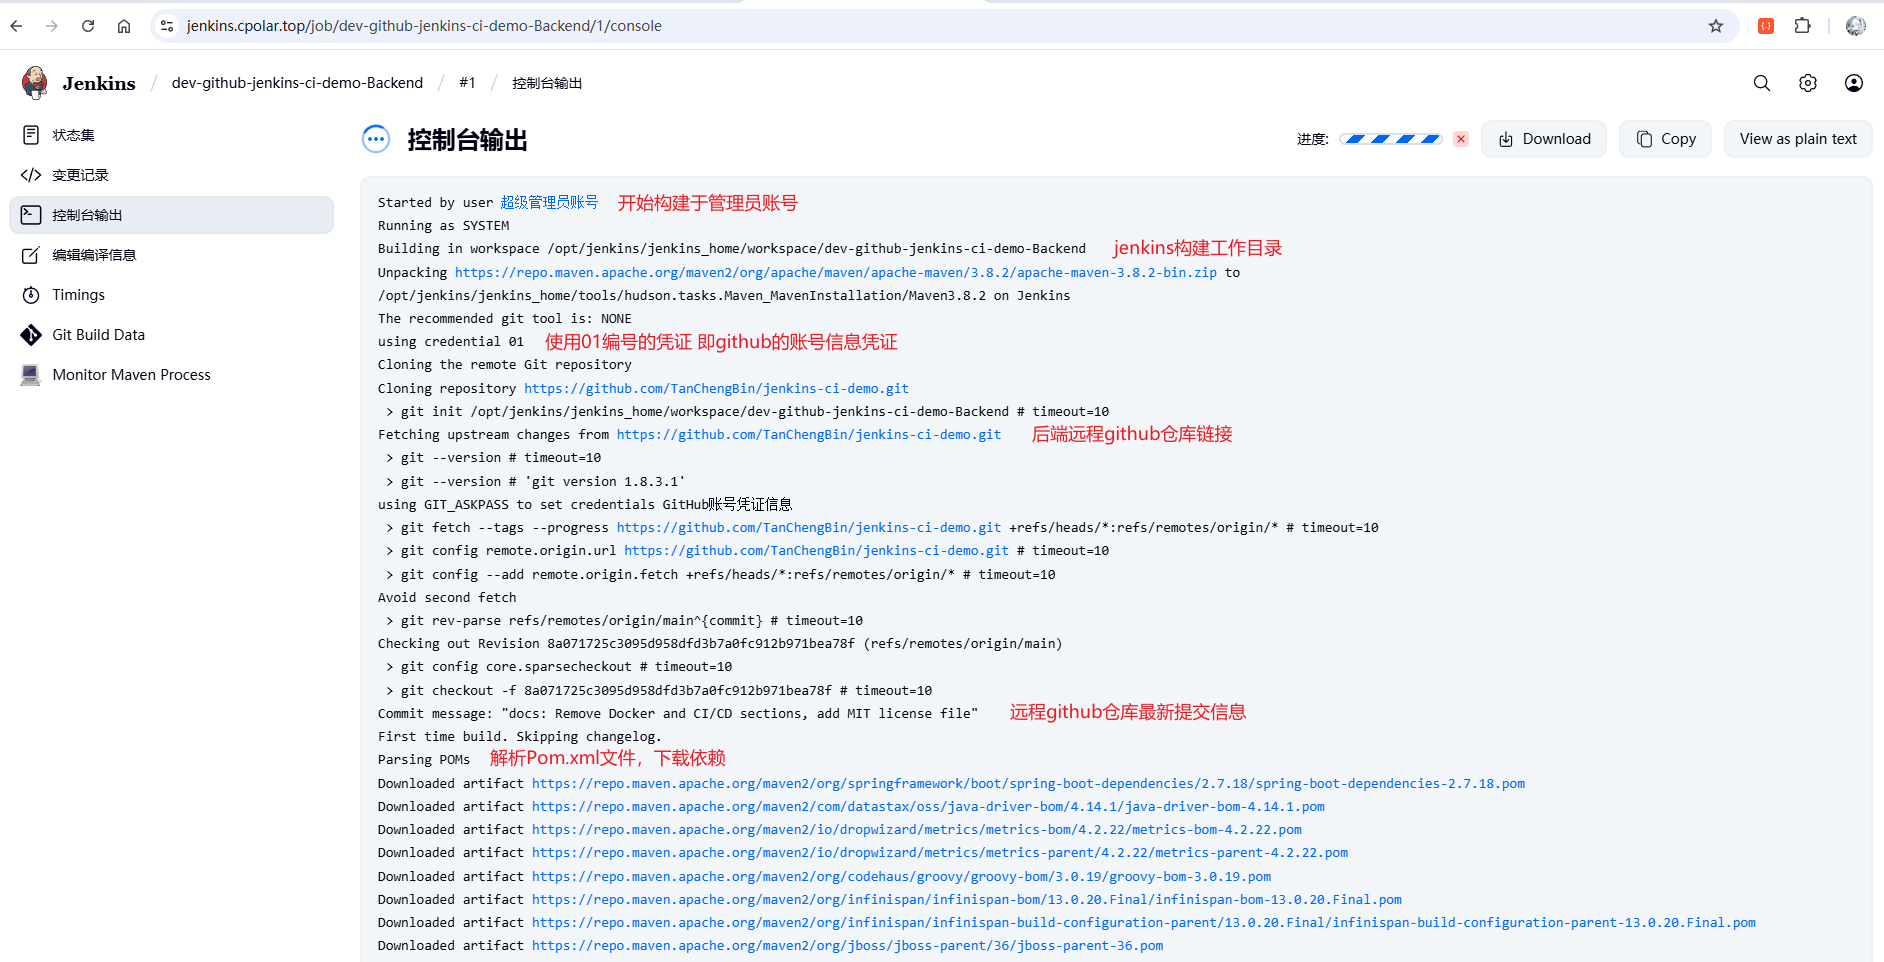Click View as plain text button
The image size is (1884, 962).
tap(1798, 139)
